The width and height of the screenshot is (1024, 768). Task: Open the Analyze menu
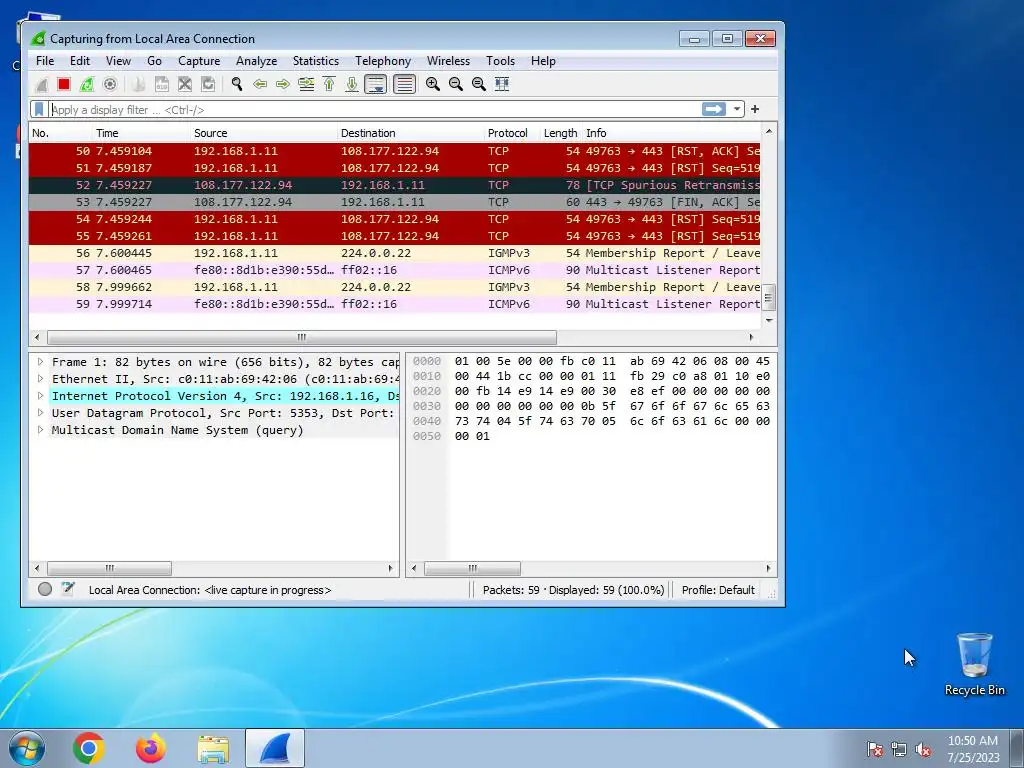(256, 61)
